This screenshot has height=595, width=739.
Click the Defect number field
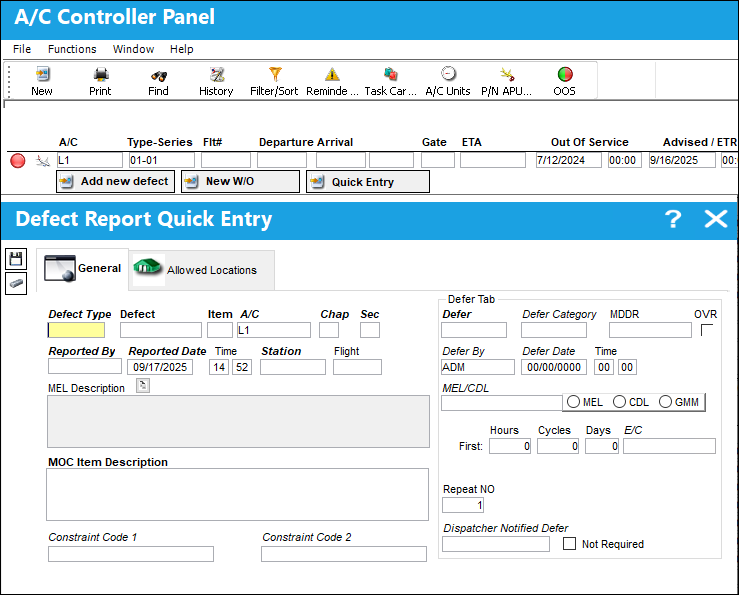click(x=161, y=330)
